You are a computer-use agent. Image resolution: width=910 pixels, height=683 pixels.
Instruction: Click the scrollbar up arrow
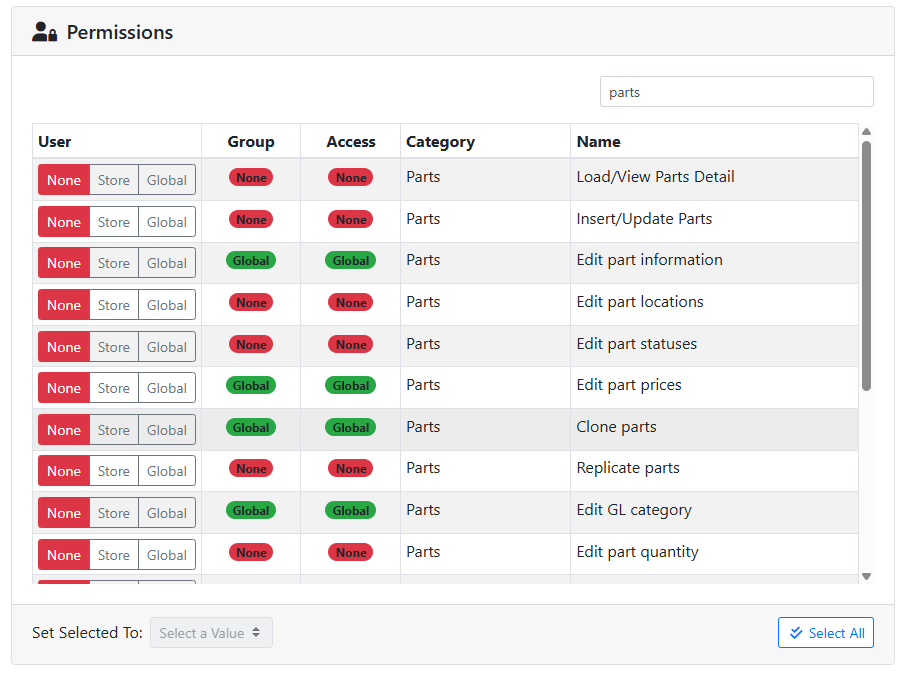click(x=866, y=132)
